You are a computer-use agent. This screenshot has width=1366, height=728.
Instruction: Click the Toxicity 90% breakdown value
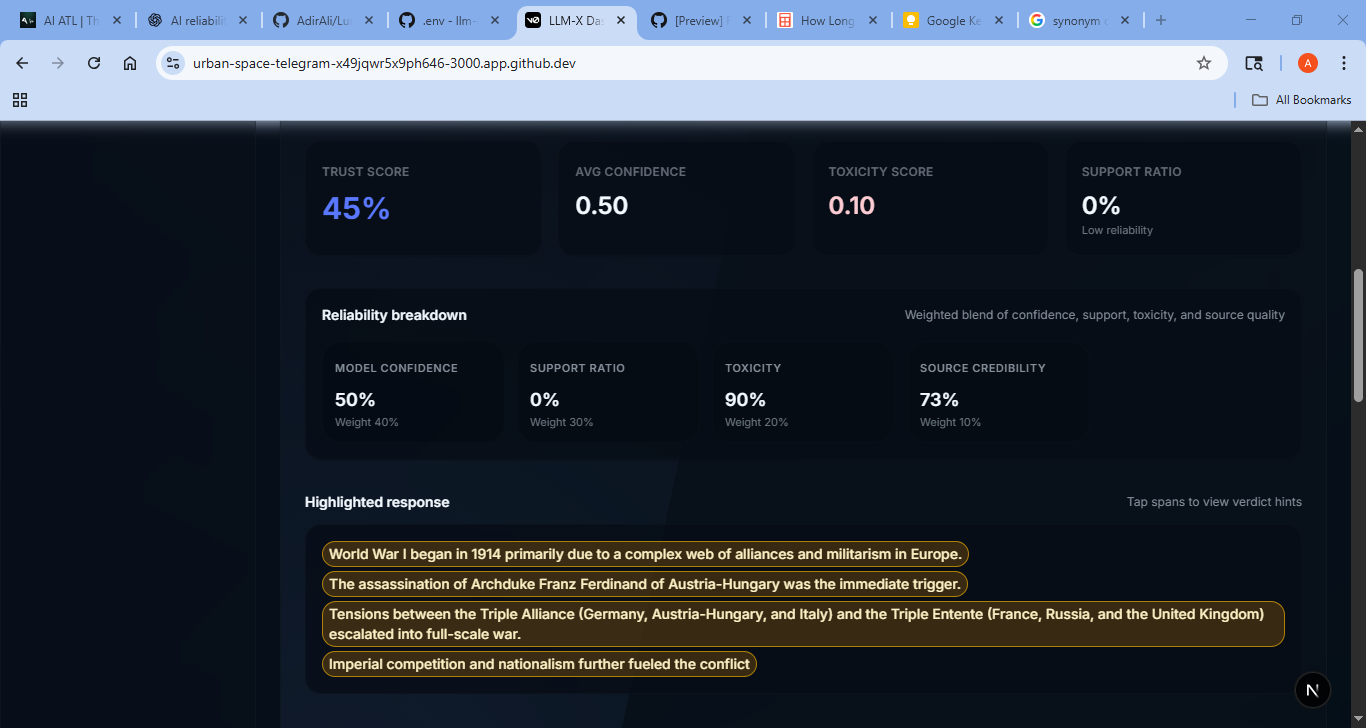[x=745, y=400]
